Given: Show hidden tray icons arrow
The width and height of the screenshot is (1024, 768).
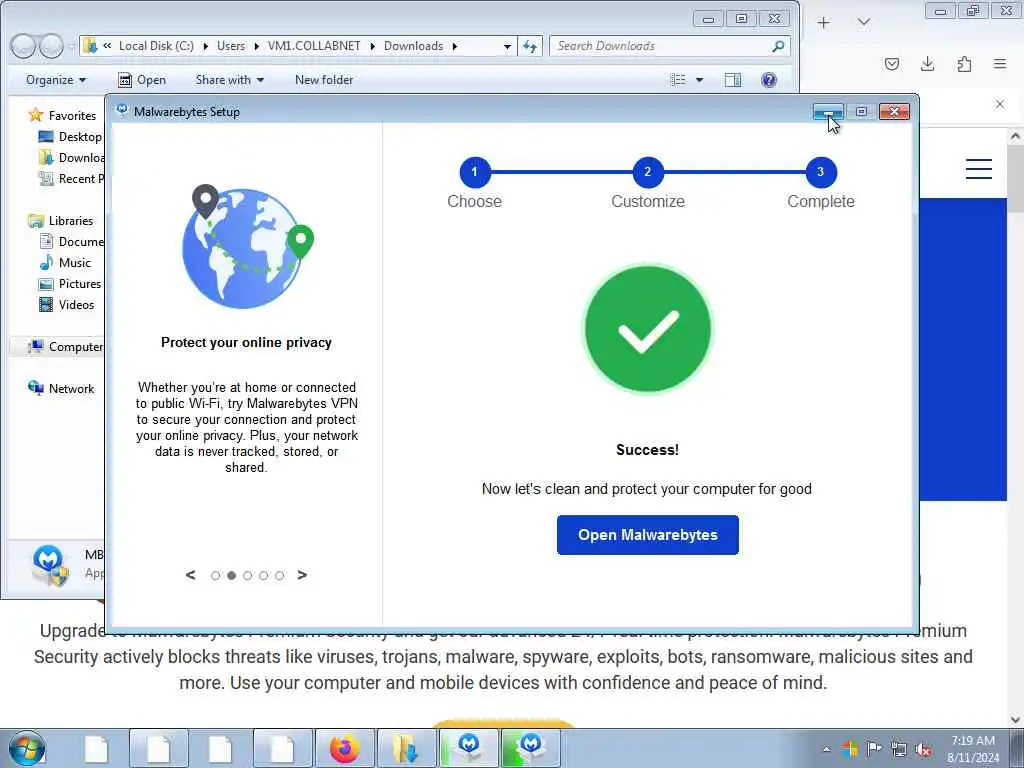Looking at the screenshot, I should pos(826,749).
